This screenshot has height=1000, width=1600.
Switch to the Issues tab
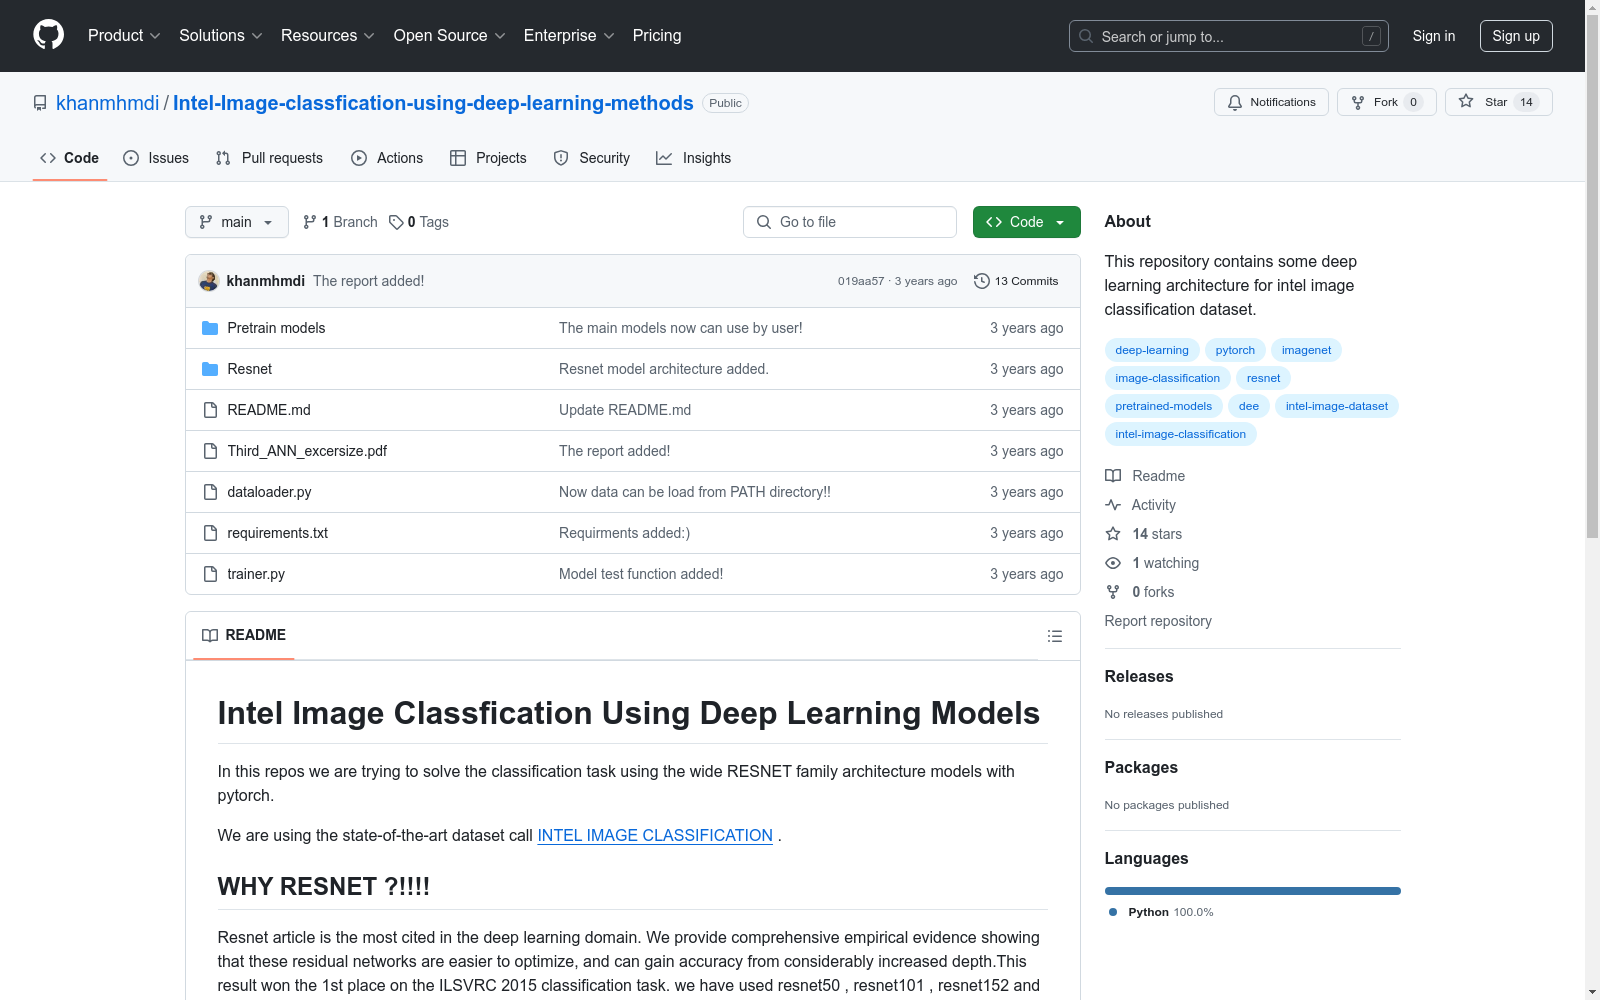click(x=156, y=158)
